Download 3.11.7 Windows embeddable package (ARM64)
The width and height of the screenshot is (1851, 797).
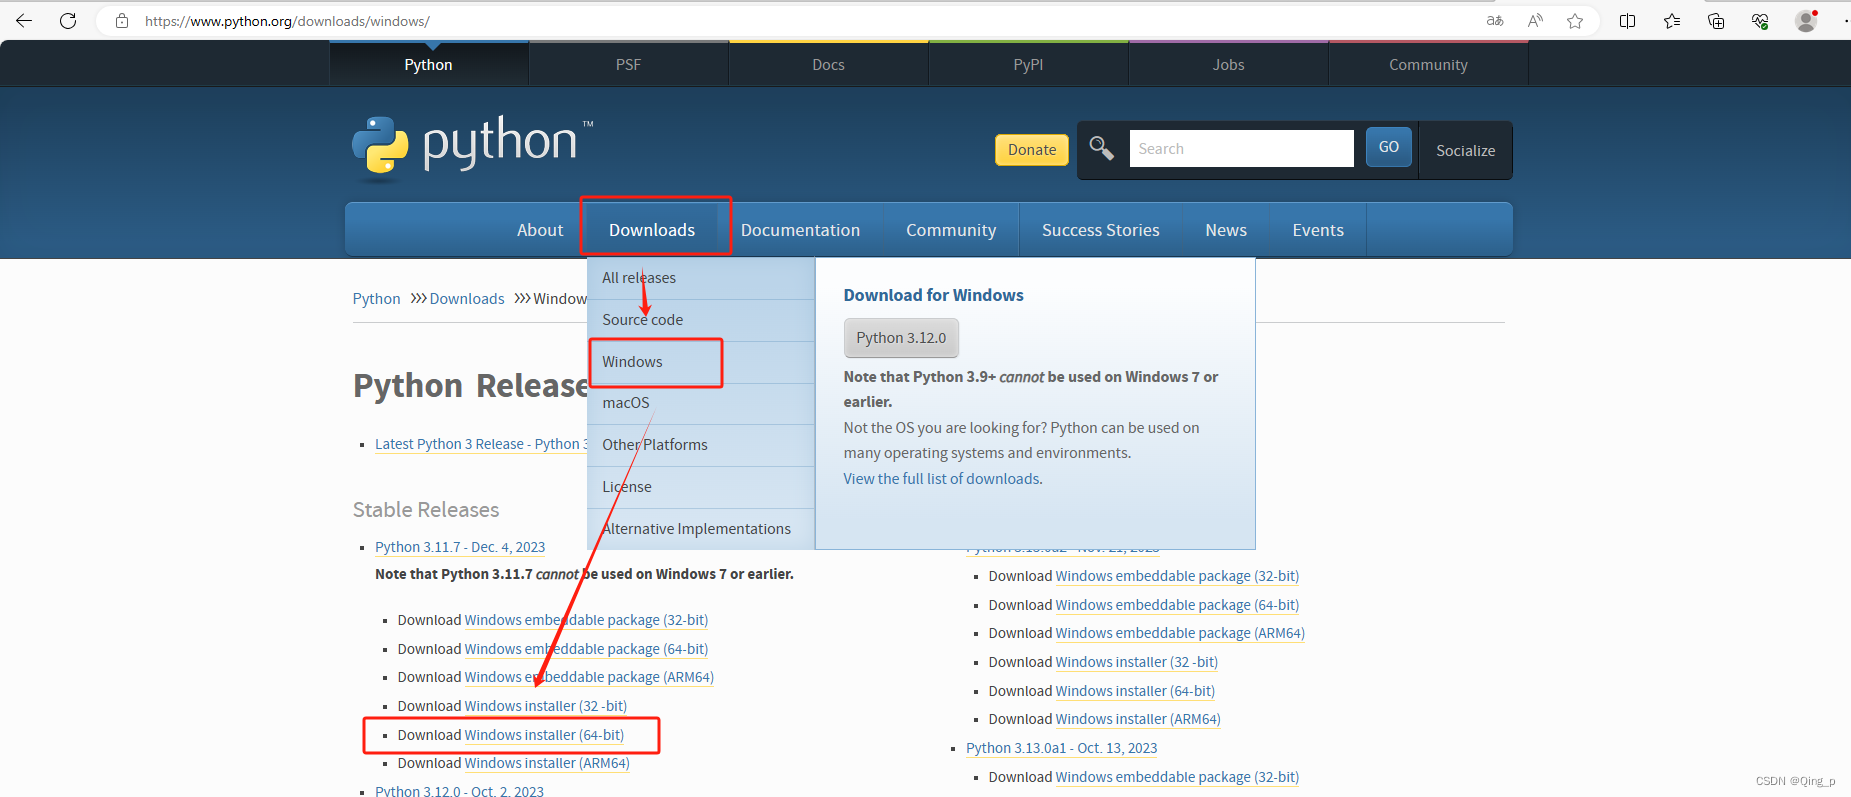click(589, 677)
